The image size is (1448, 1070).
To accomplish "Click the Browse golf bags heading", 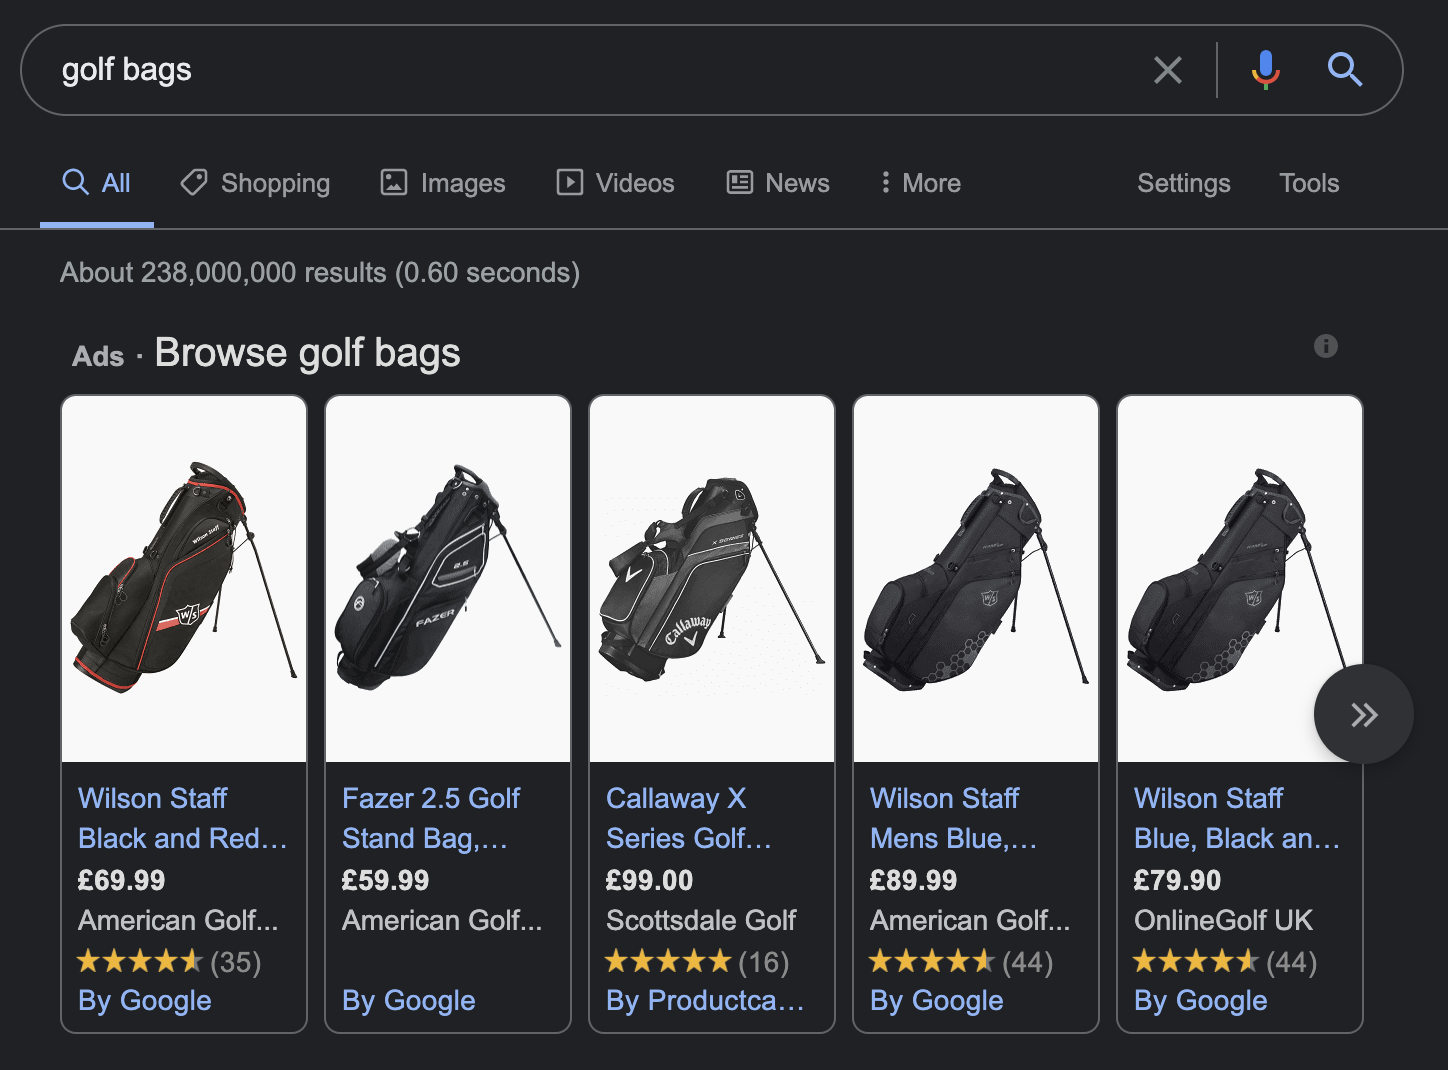I will coord(308,353).
